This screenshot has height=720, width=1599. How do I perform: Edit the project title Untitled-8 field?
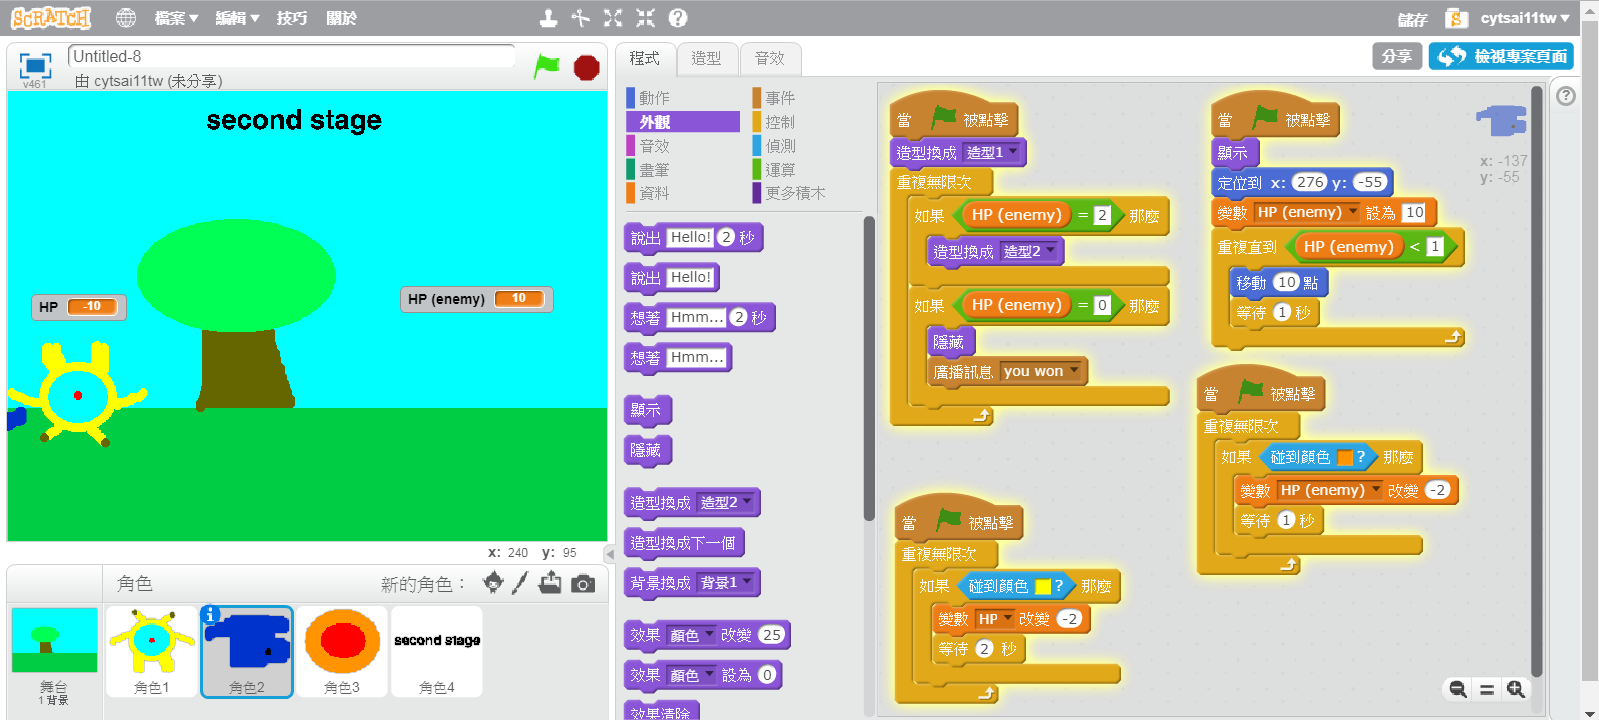(292, 57)
